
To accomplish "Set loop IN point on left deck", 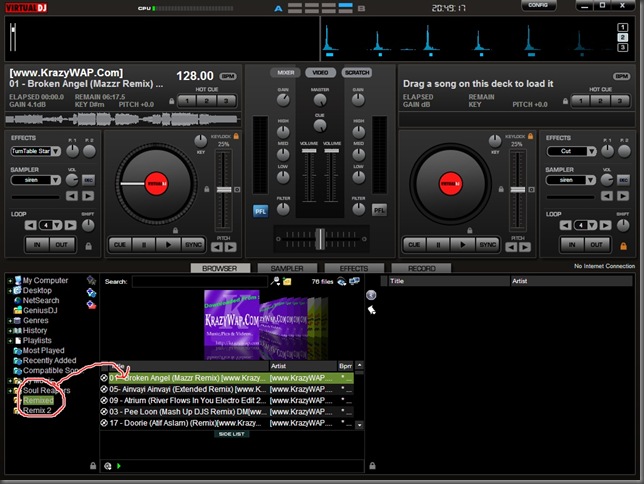I will [37, 245].
